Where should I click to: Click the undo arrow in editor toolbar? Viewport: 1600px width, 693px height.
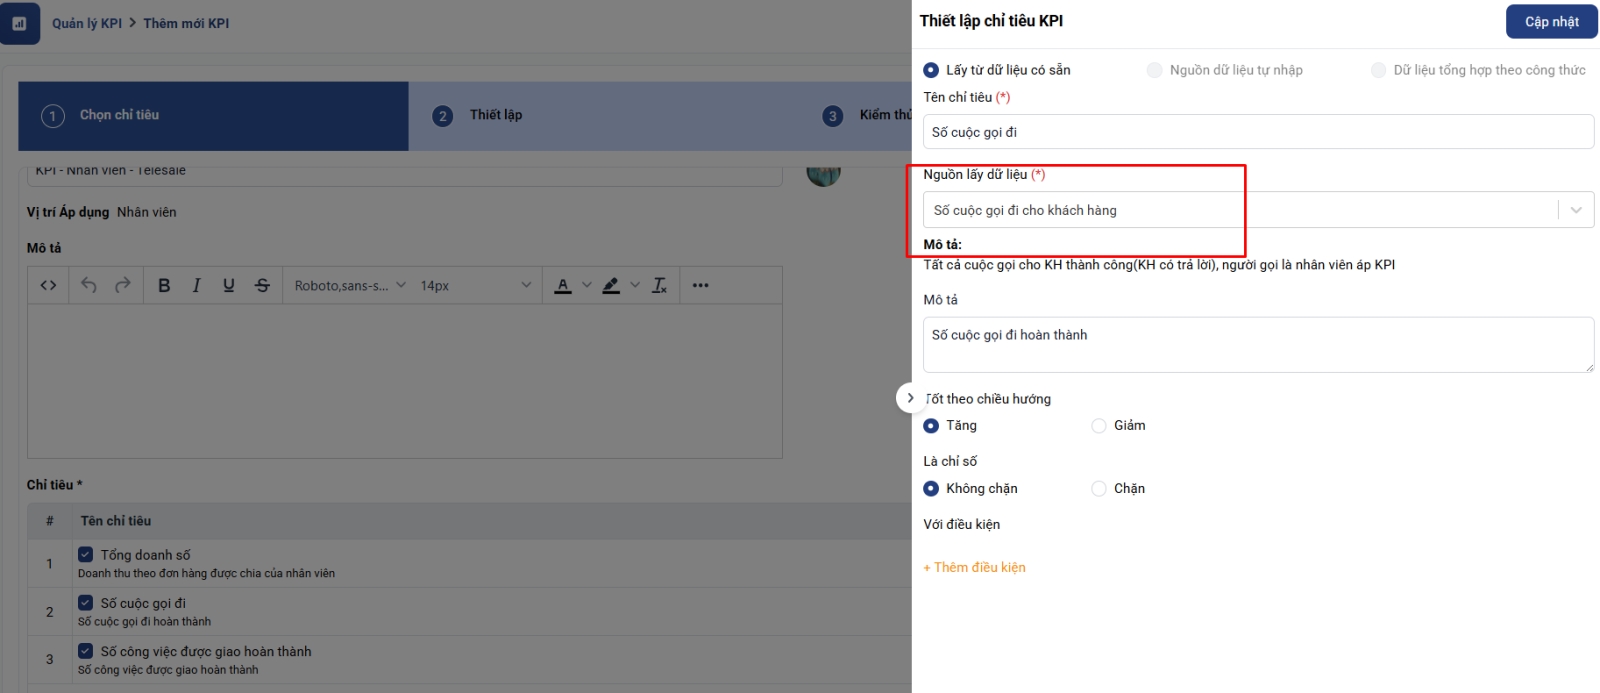(89, 286)
